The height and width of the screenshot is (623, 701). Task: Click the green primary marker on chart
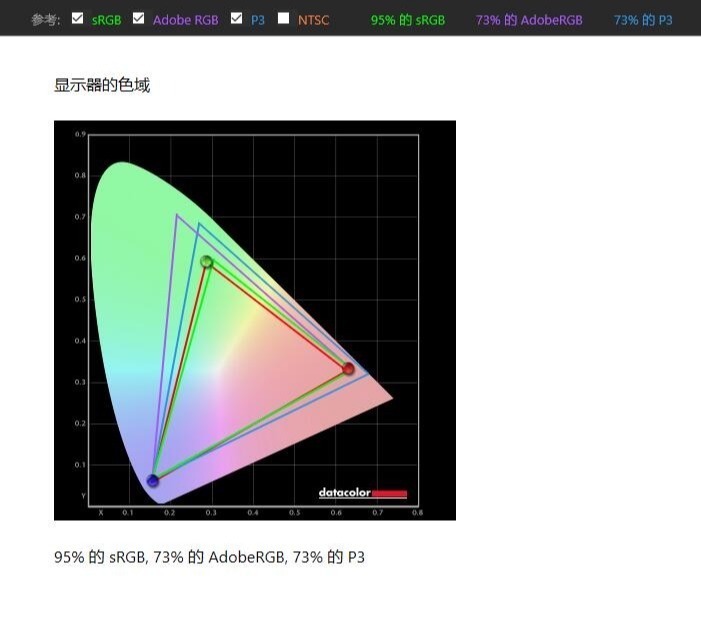[x=207, y=262]
